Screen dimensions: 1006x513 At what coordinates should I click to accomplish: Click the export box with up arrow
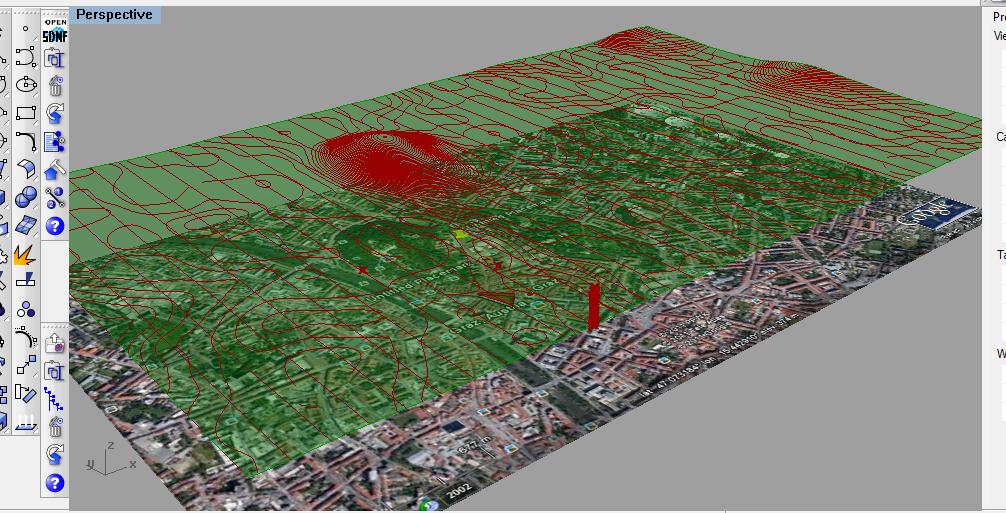54,345
